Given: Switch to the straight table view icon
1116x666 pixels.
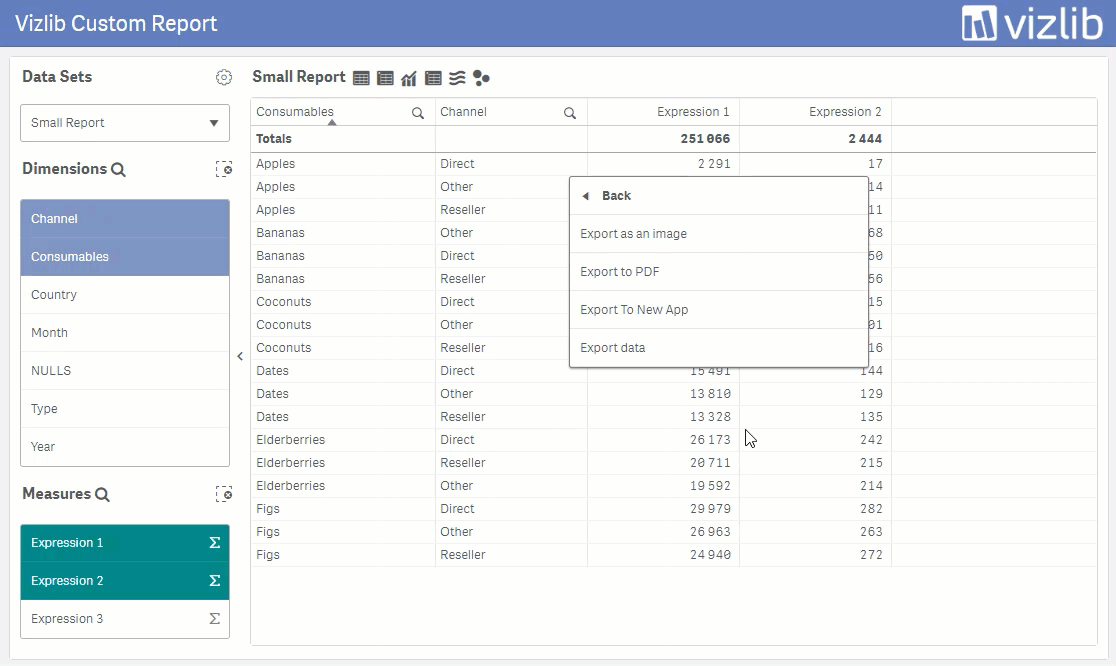Looking at the screenshot, I should (x=361, y=78).
